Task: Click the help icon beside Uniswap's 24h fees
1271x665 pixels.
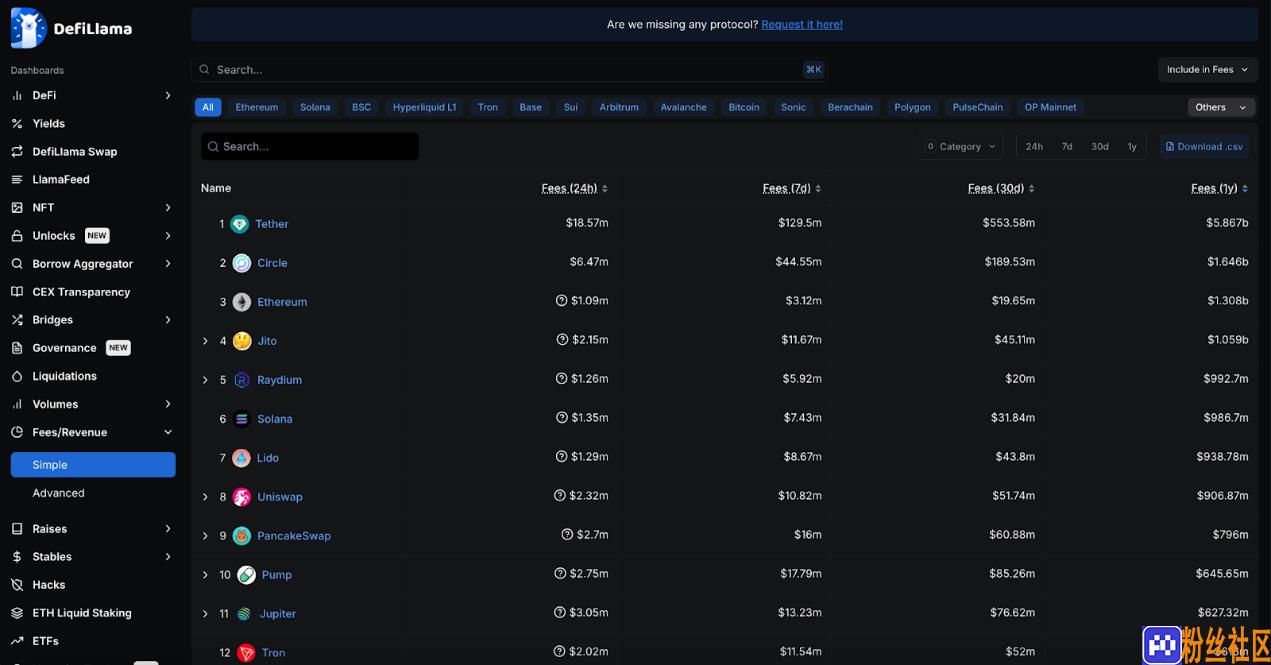Action: (560, 495)
